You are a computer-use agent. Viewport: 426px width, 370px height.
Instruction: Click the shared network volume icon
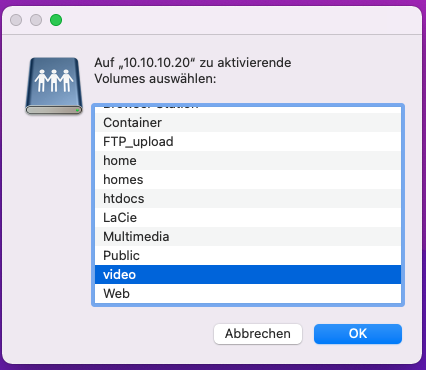[x=54, y=86]
